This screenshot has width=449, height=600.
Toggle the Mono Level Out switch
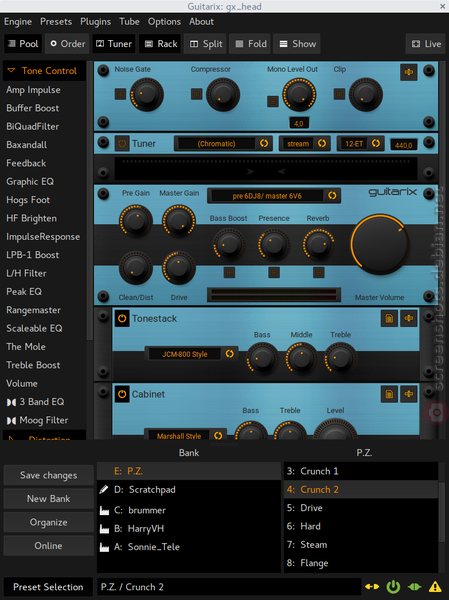273,101
